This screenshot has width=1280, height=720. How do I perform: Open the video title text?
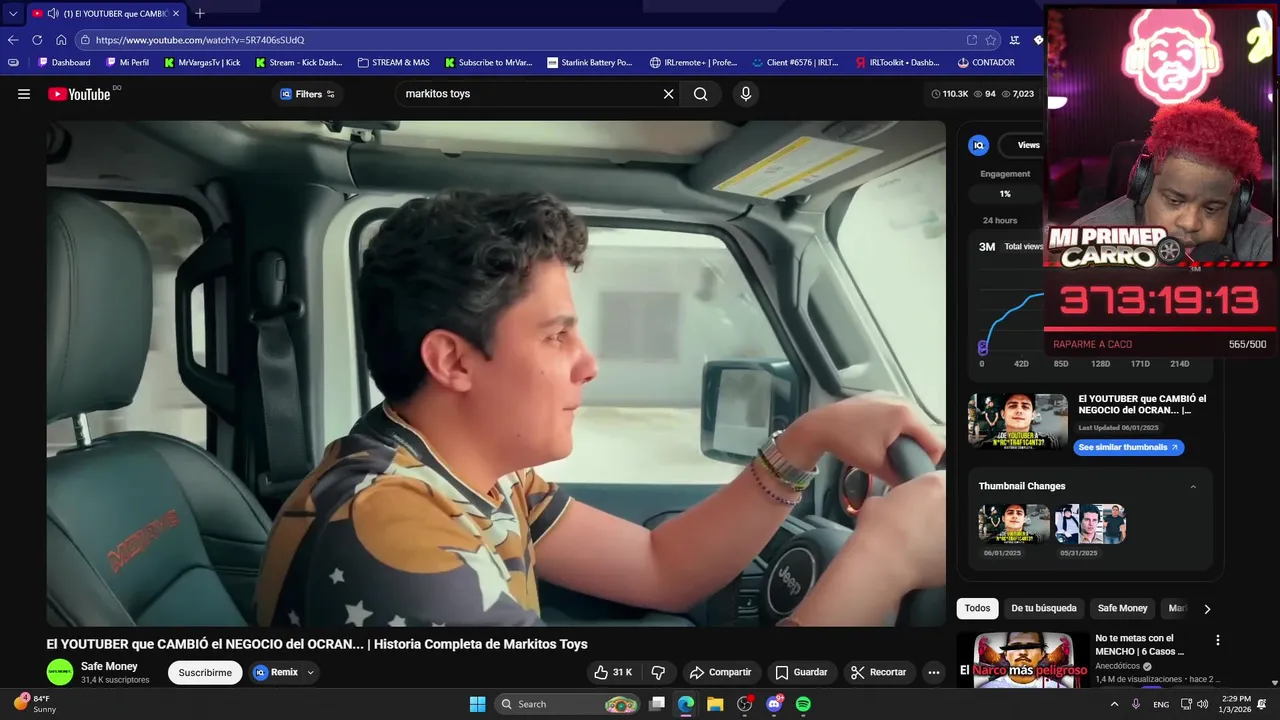[x=317, y=644]
